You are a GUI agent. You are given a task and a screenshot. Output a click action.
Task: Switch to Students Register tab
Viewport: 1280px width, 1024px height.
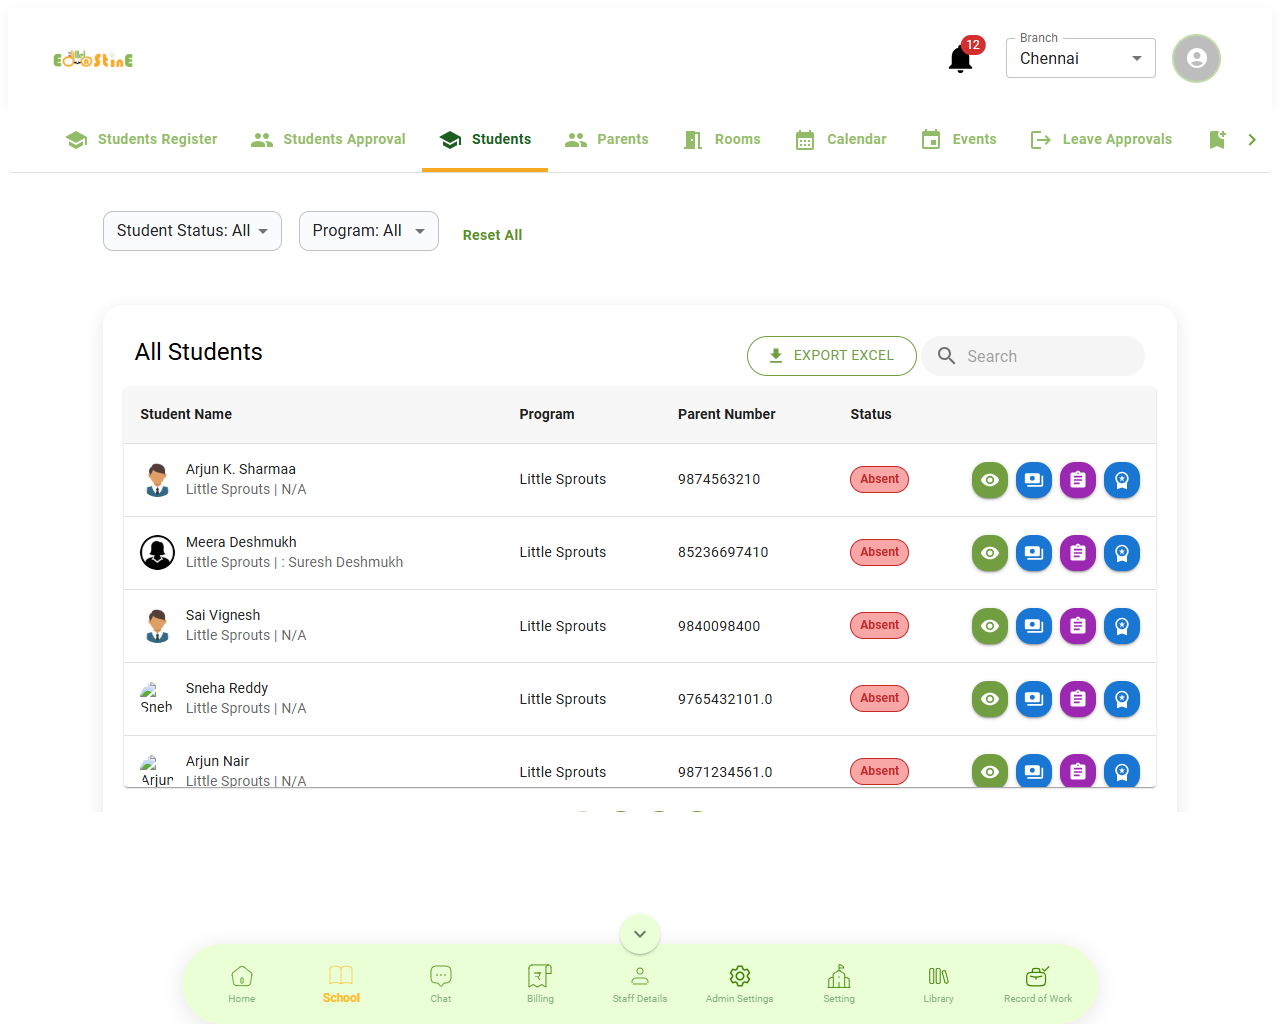pyautogui.click(x=141, y=140)
